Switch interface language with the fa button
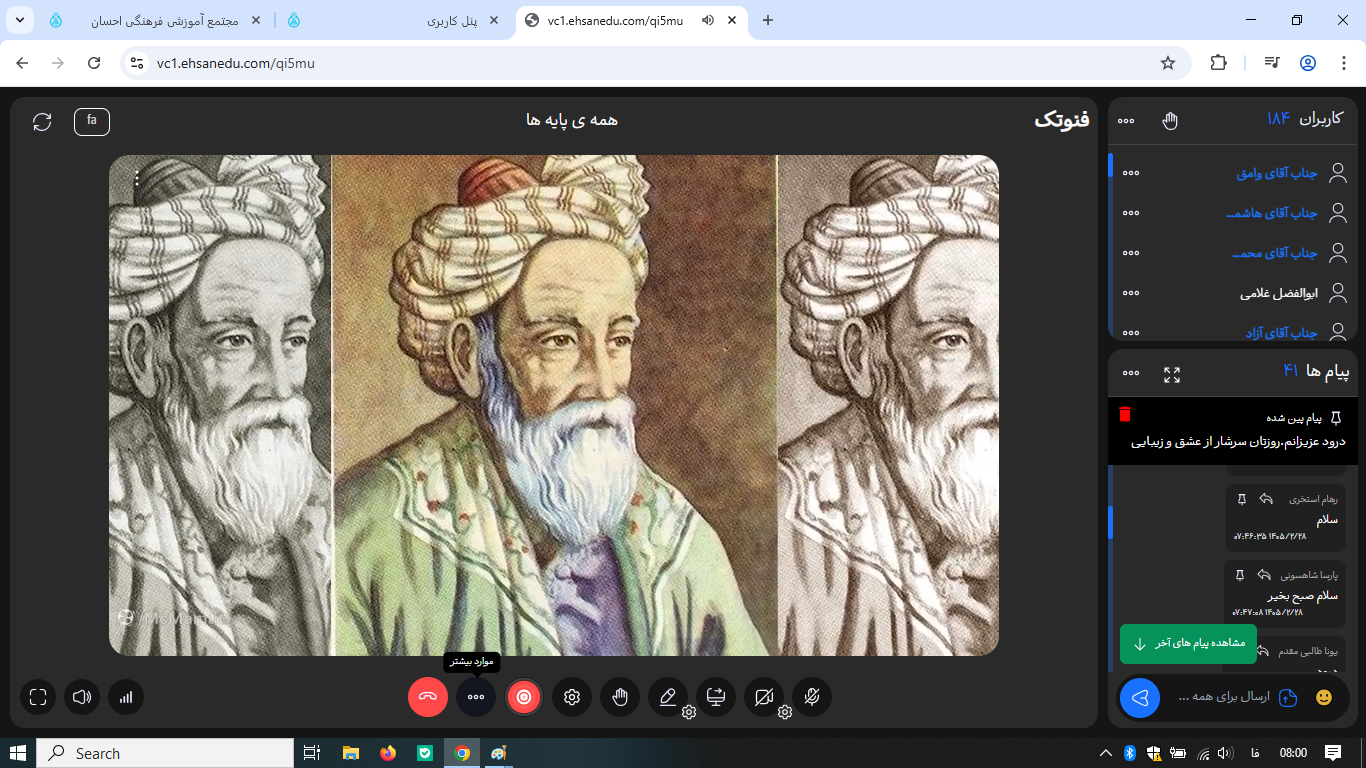 tap(92, 121)
